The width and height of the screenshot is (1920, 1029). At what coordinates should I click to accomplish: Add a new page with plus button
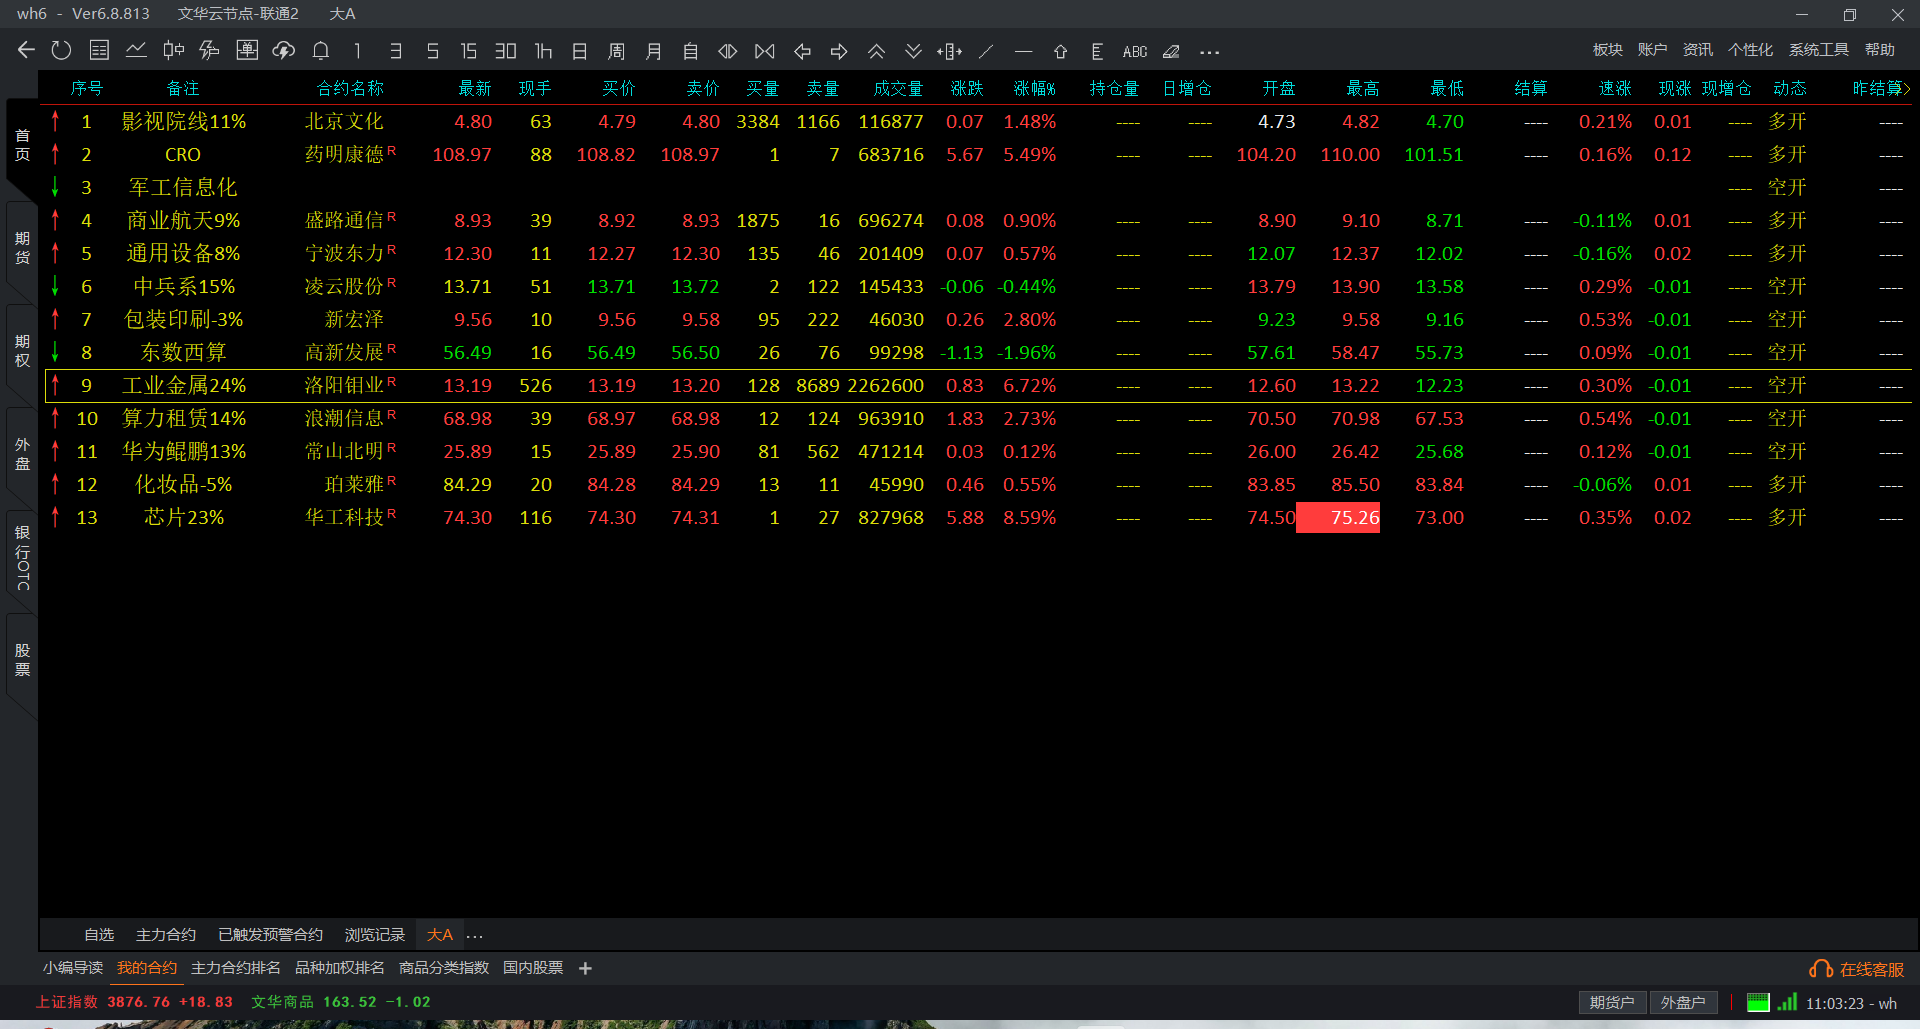585,968
